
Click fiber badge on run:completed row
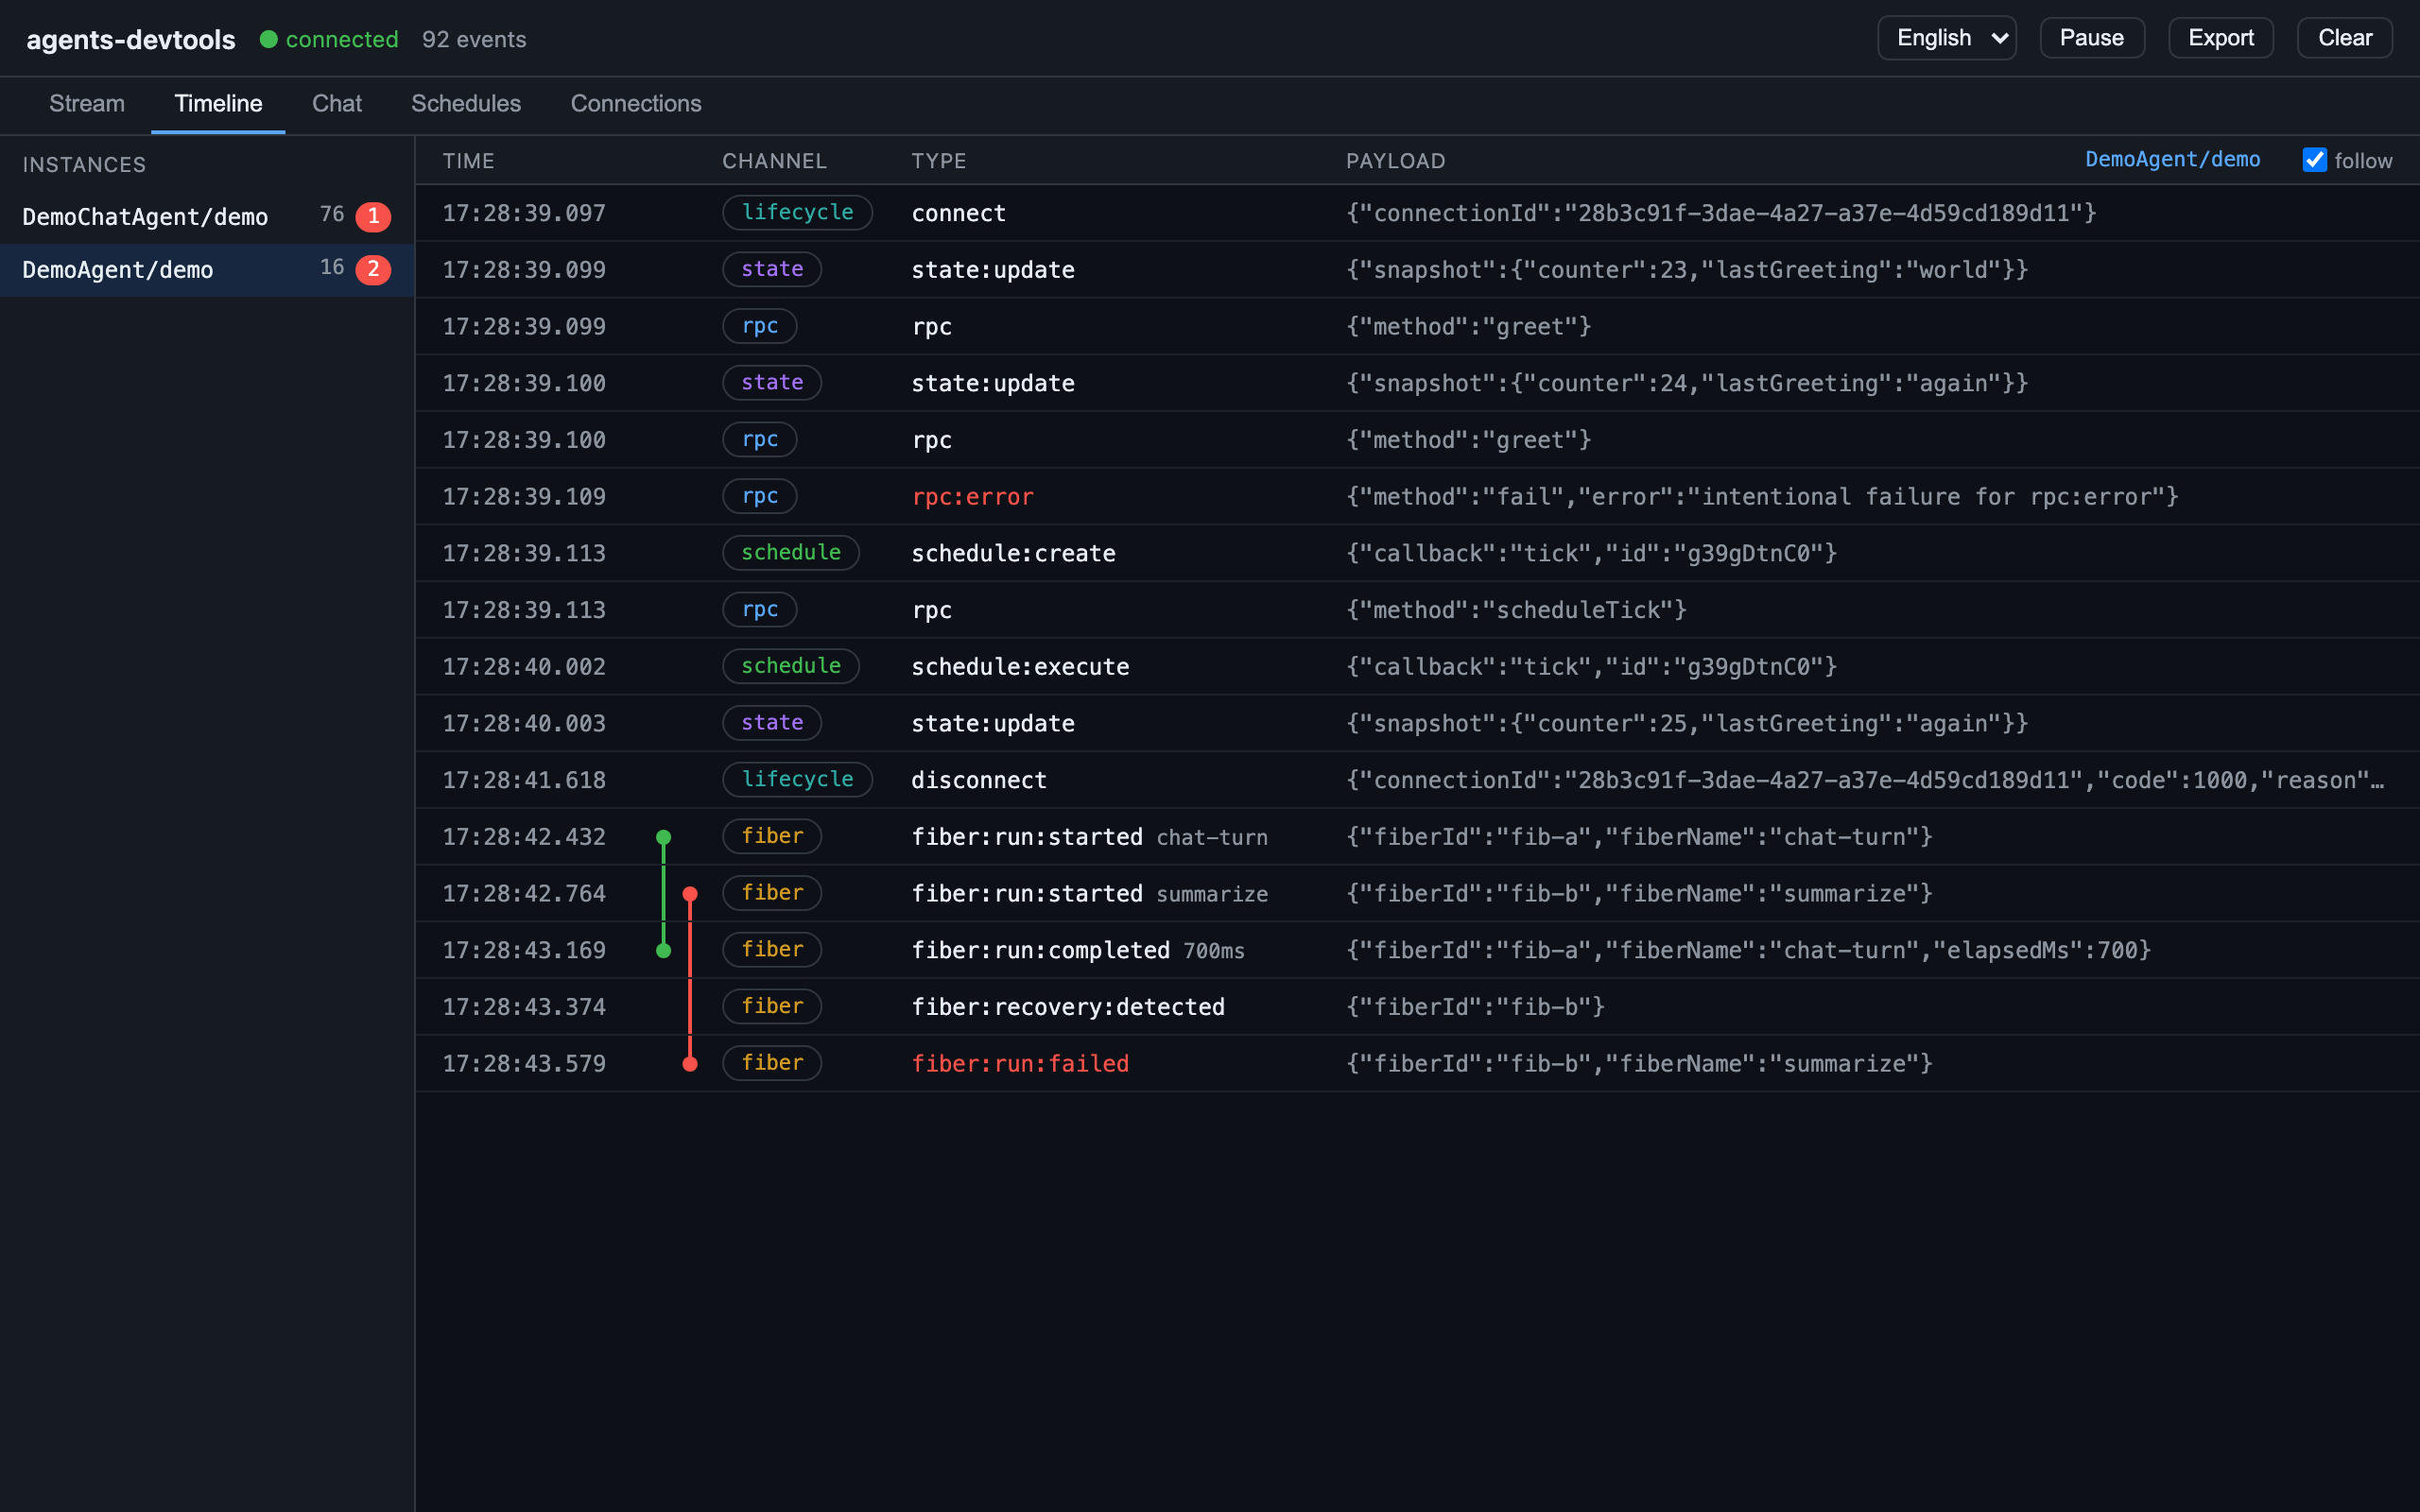(x=772, y=949)
